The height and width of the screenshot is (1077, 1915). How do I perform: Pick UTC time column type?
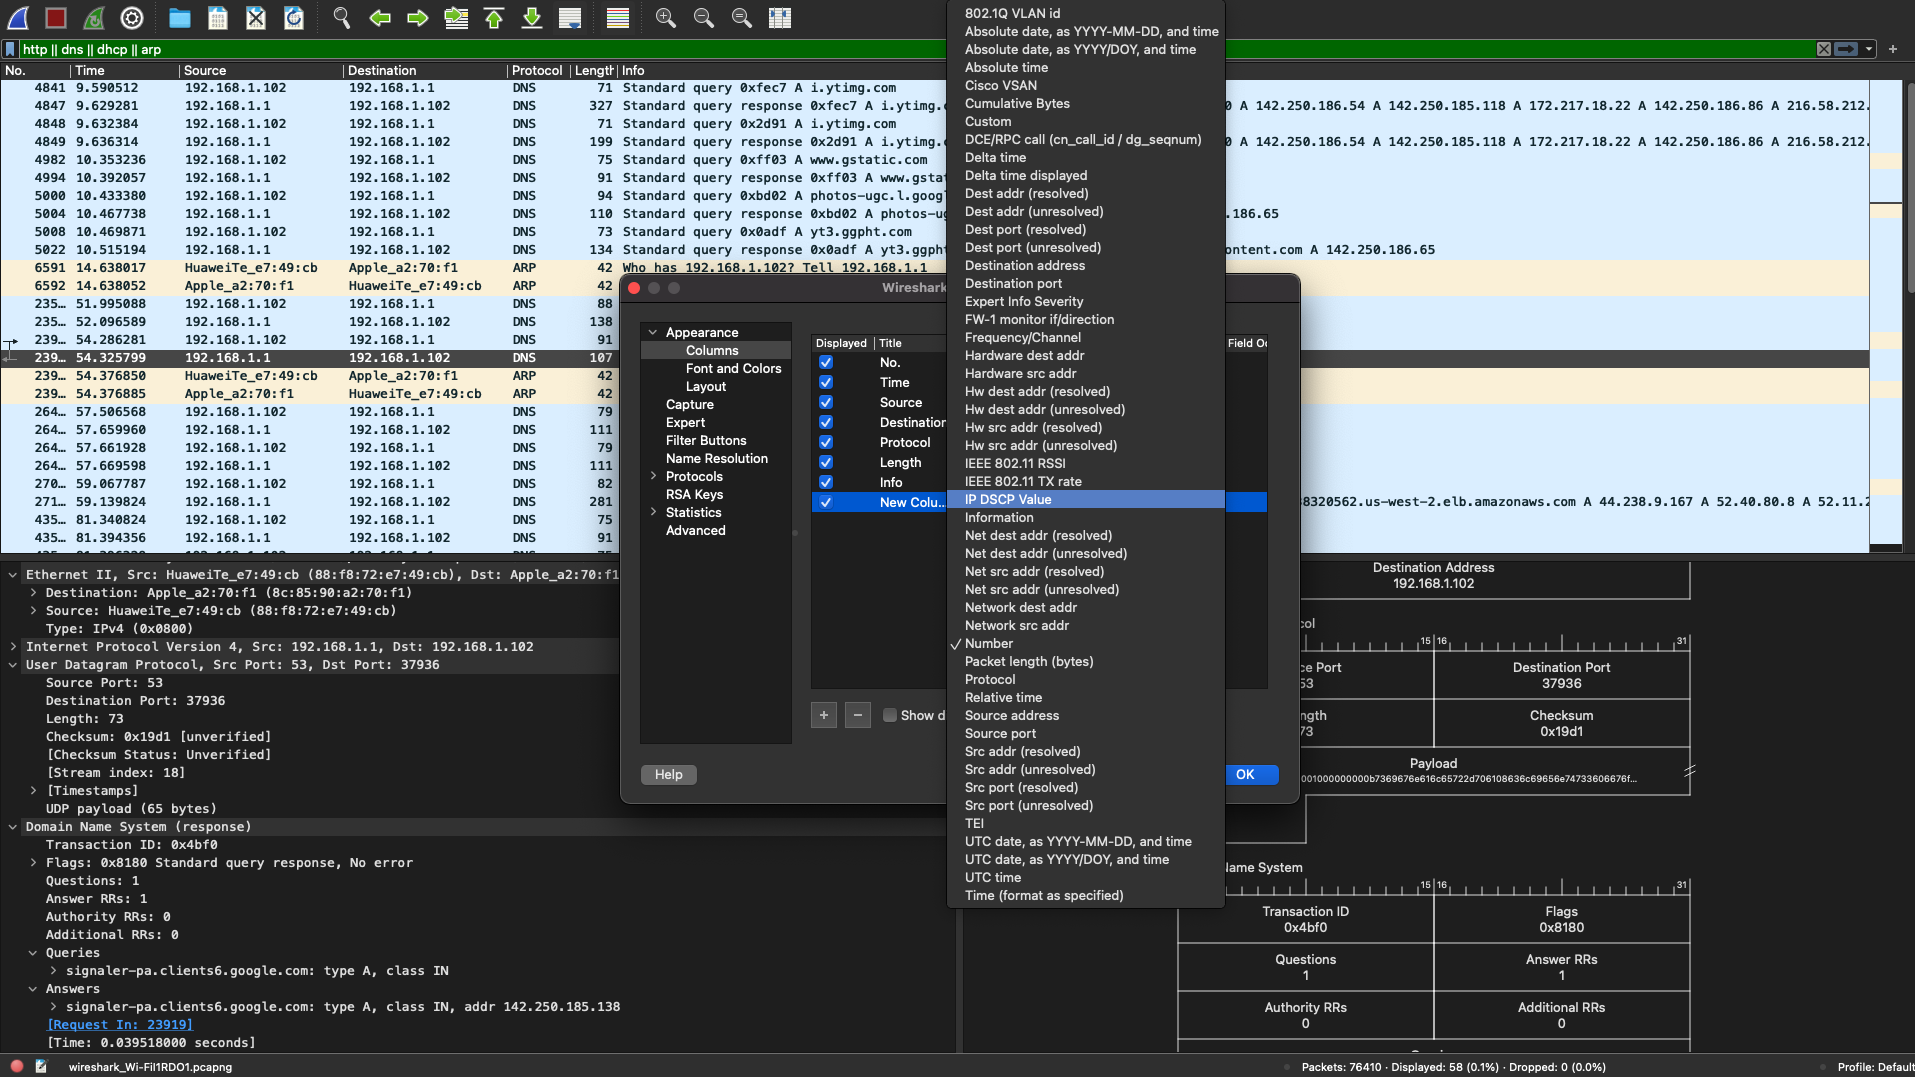[x=1085, y=878]
